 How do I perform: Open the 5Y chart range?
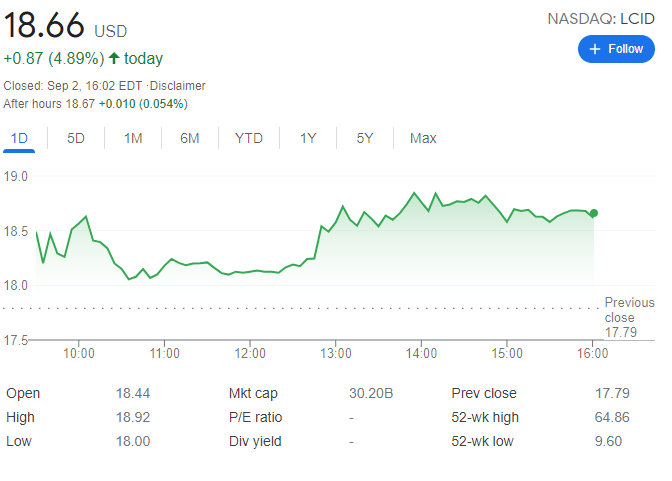pos(365,138)
